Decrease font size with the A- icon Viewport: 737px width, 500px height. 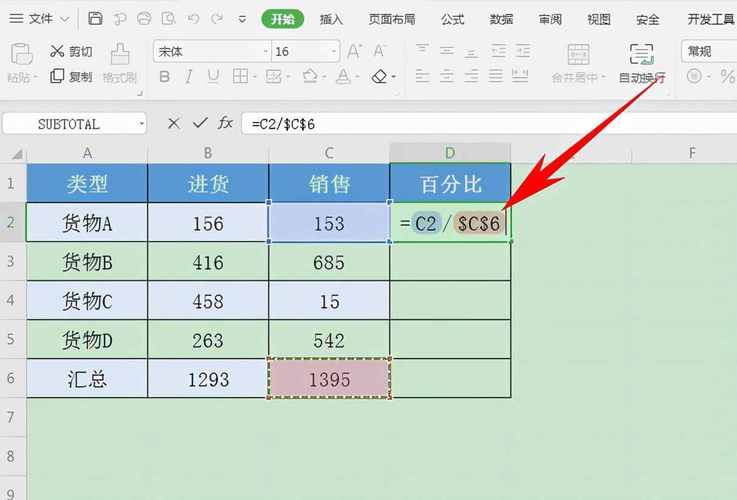pyautogui.click(x=379, y=51)
